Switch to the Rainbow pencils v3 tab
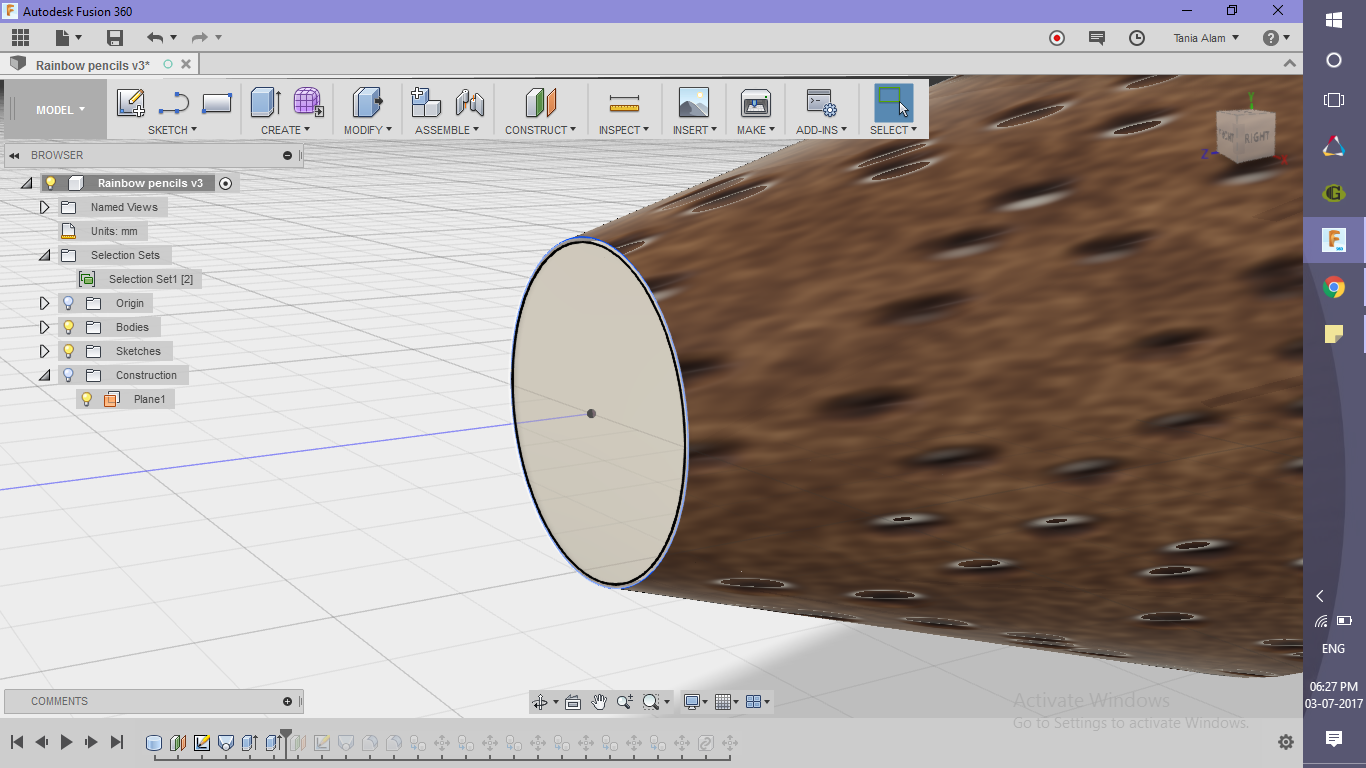Viewport: 1366px width, 768px height. click(x=93, y=65)
